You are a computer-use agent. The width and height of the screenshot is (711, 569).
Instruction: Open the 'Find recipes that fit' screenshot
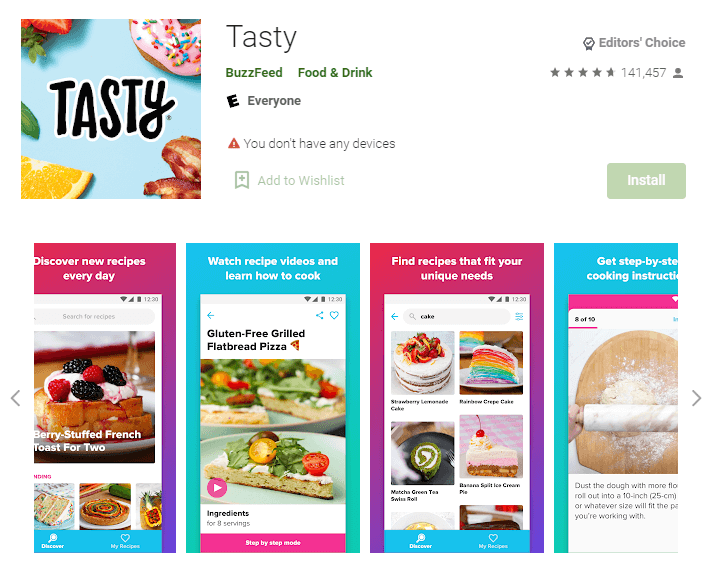click(x=457, y=398)
